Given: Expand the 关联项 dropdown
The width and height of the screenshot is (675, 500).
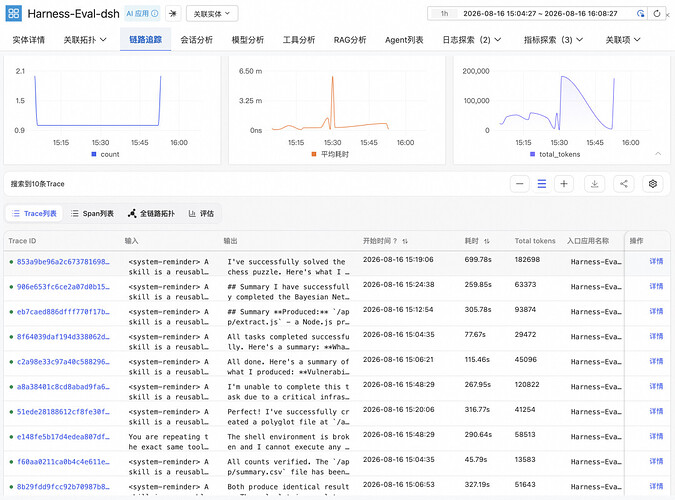Looking at the screenshot, I should [x=623, y=40].
